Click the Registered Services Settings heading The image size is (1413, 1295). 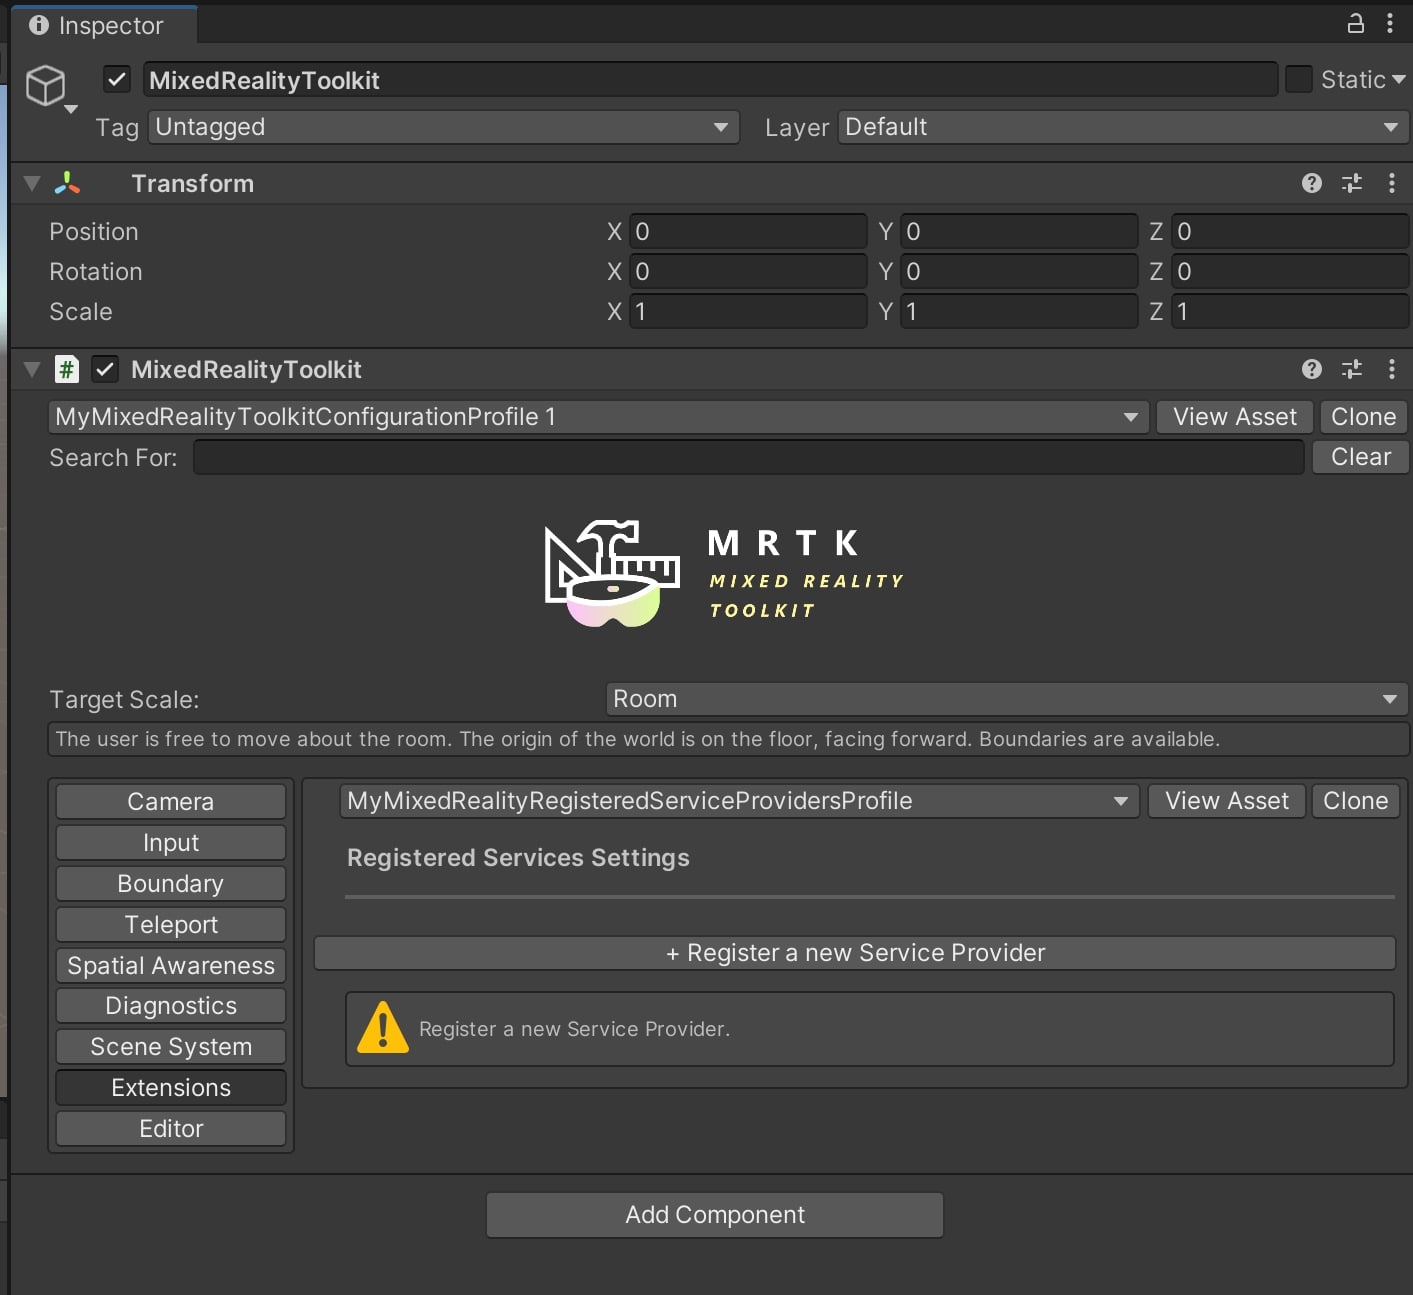518,858
